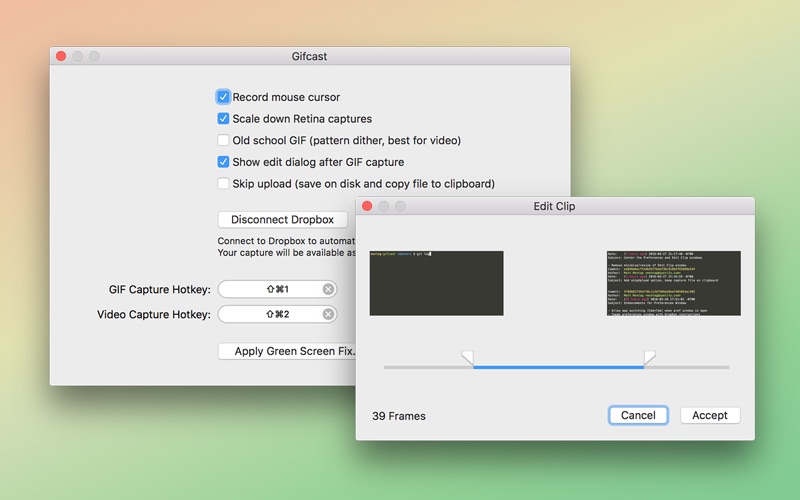Click Accept in Edit Clip dialog
This screenshot has width=800, height=500.
pos(710,415)
